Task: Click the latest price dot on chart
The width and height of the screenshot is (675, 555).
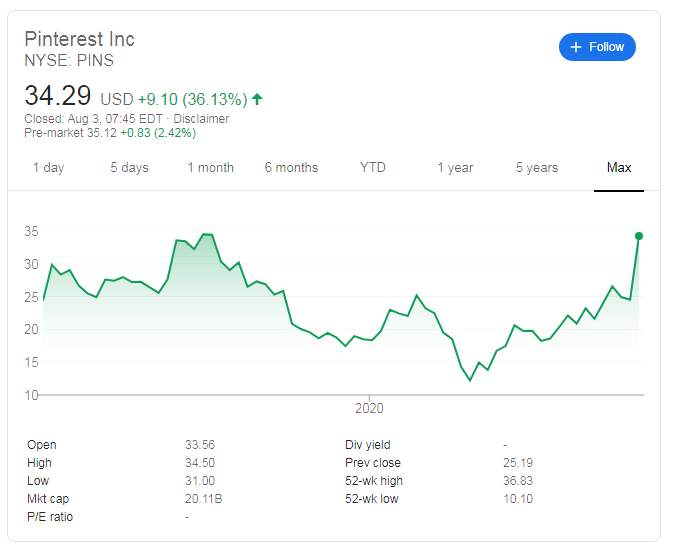Action: [639, 236]
